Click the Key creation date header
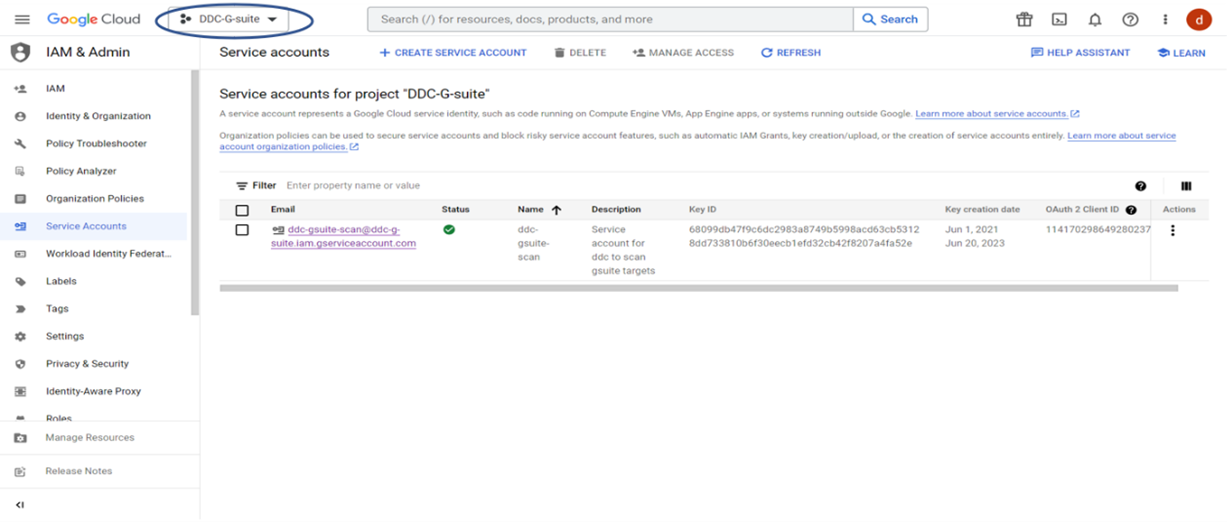The width and height of the screenshot is (1227, 522). (x=982, y=210)
